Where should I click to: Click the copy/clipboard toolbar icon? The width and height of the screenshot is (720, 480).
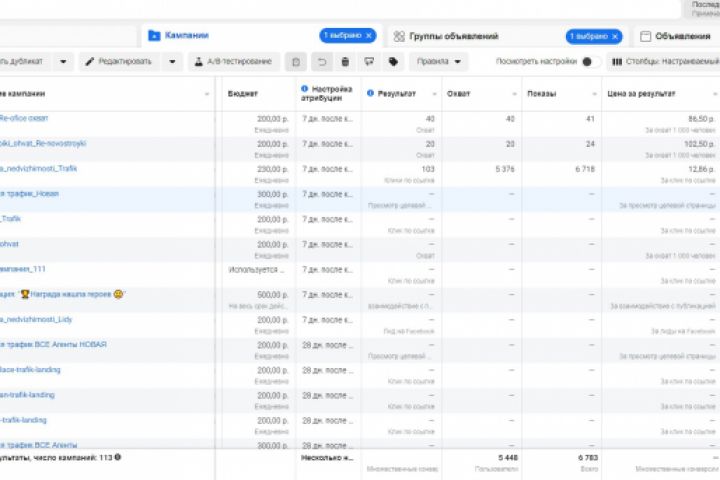[x=296, y=62]
